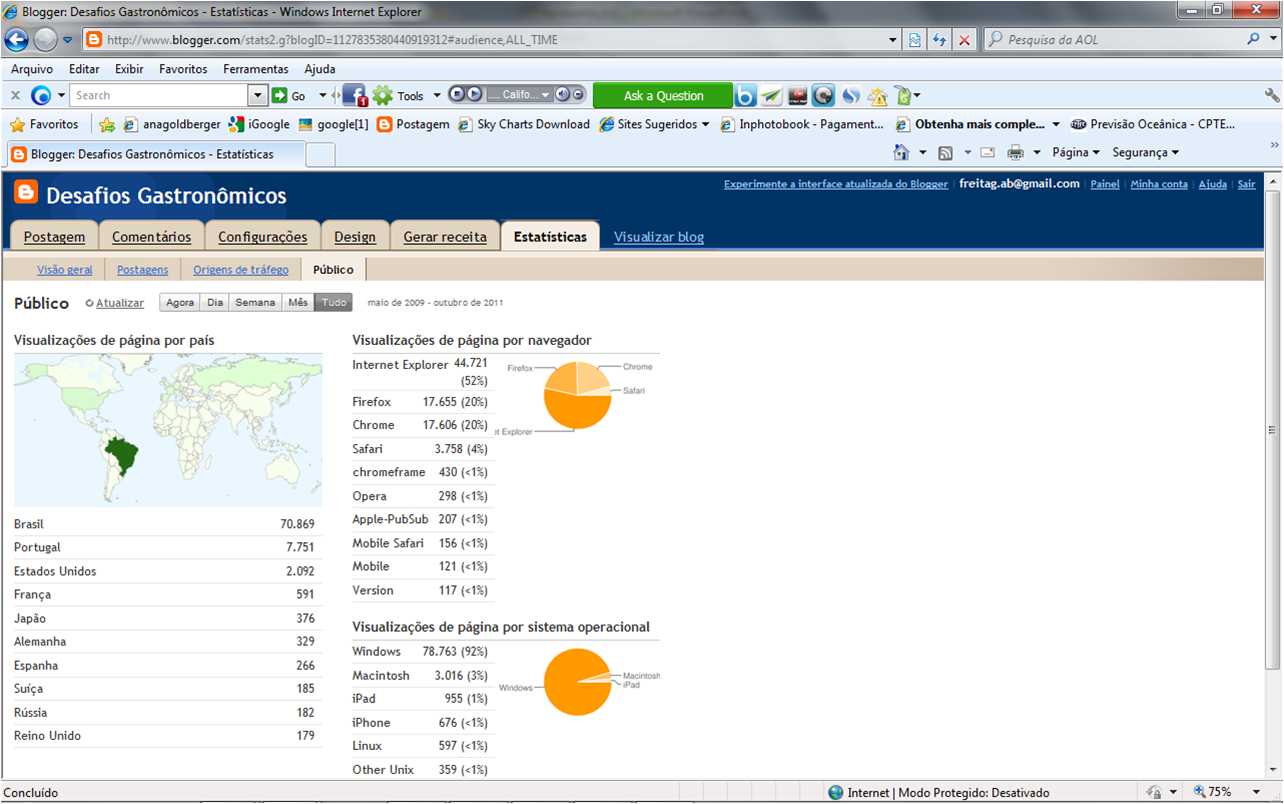
Task: Click the blue 'b' toolbar icon
Action: coord(745,96)
